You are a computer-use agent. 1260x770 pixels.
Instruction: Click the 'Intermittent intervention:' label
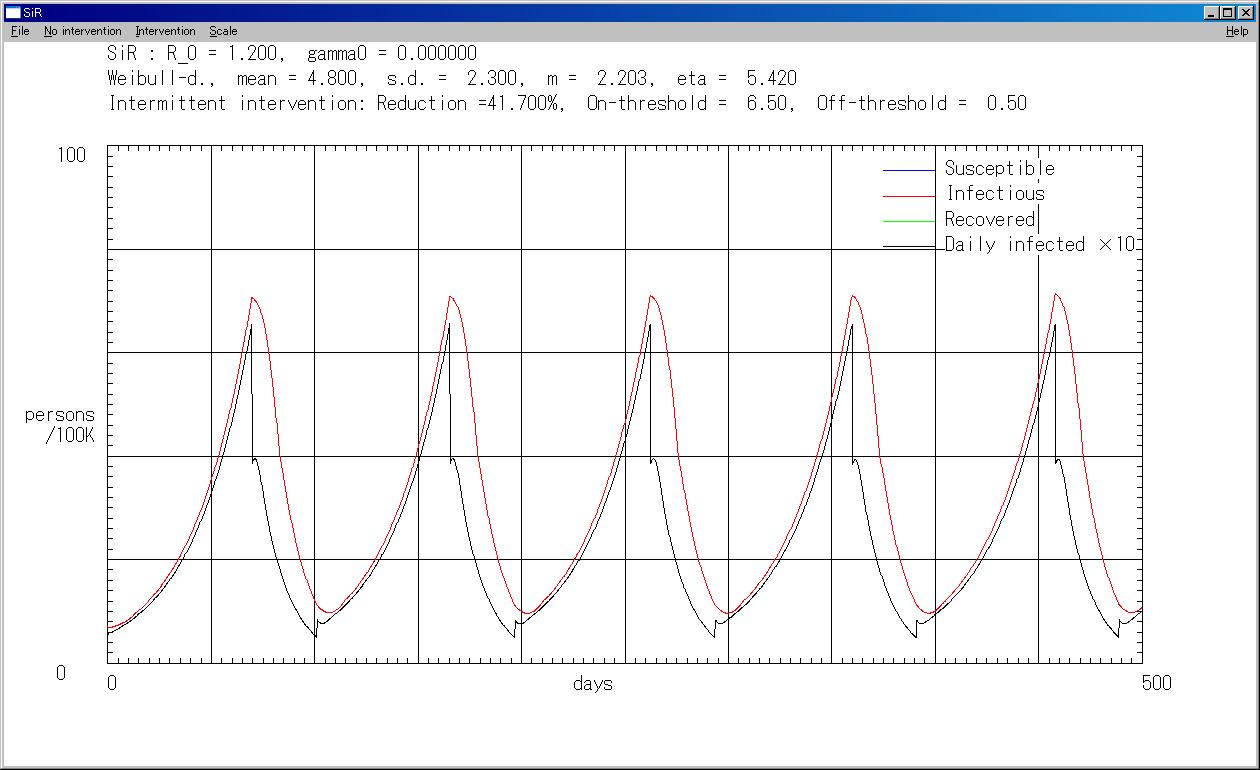[x=238, y=103]
